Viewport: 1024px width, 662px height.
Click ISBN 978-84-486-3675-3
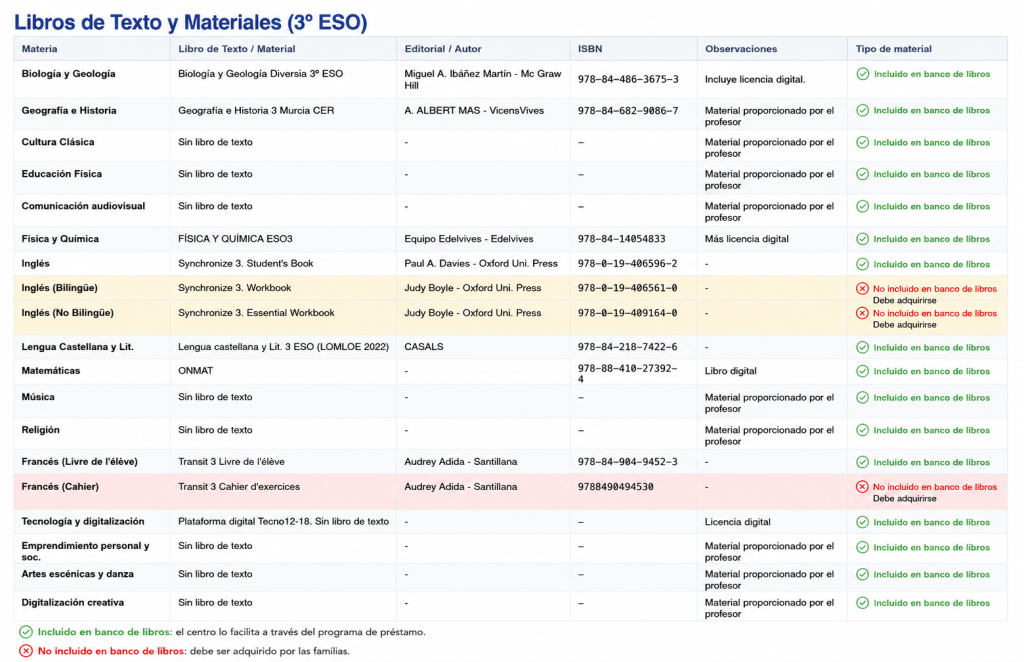coord(628,80)
